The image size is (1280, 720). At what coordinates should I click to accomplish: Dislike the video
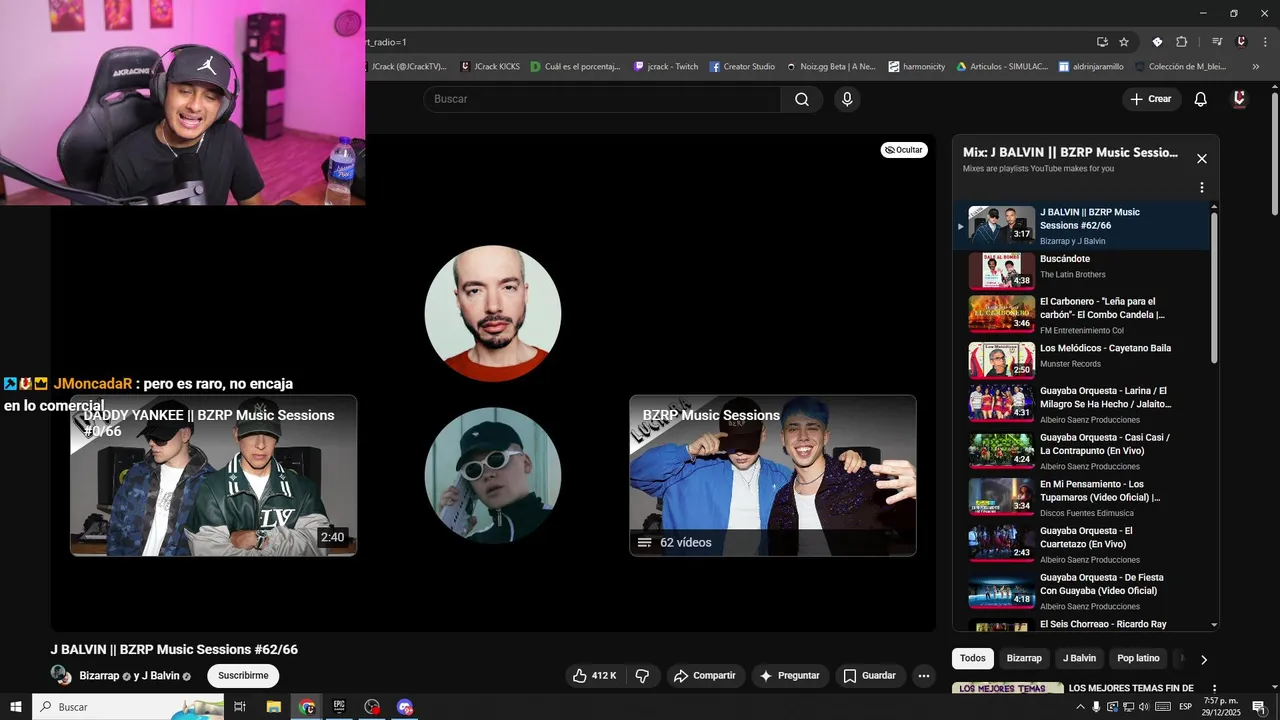click(642, 676)
